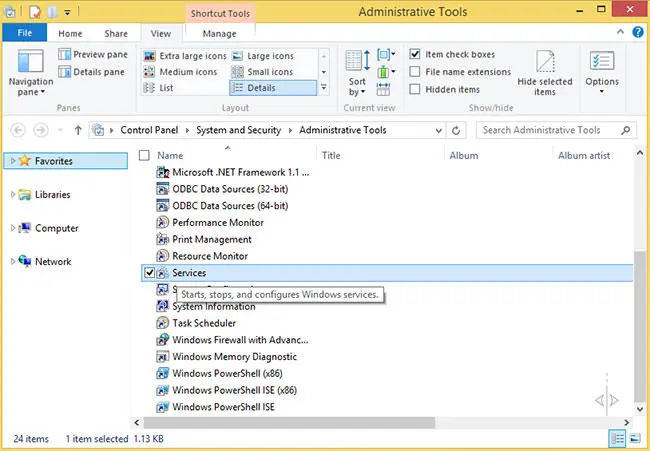Expand the Computer tree node

(x=13, y=228)
